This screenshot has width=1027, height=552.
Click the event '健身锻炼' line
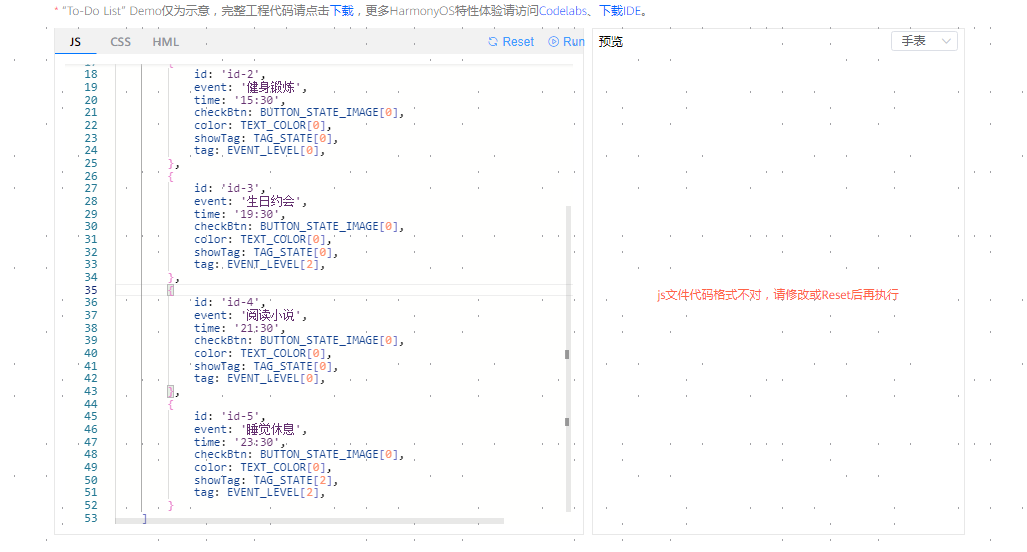(x=250, y=88)
